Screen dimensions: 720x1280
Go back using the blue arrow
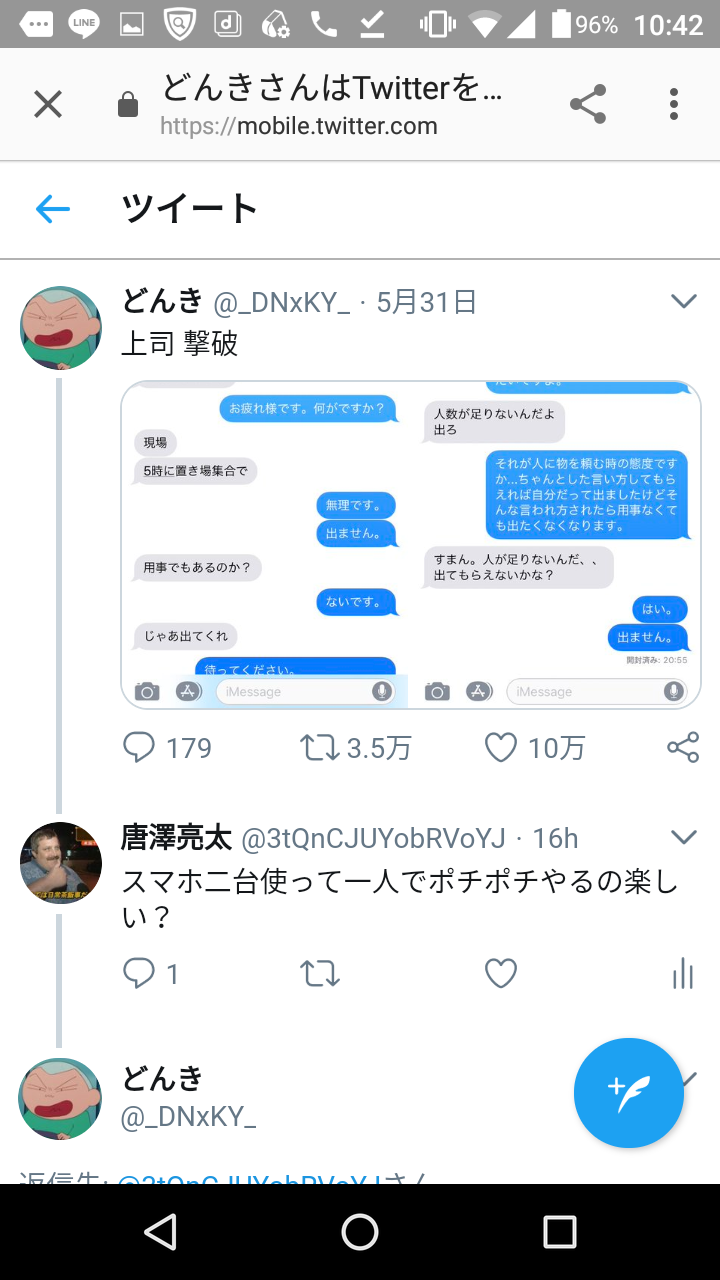[53, 209]
